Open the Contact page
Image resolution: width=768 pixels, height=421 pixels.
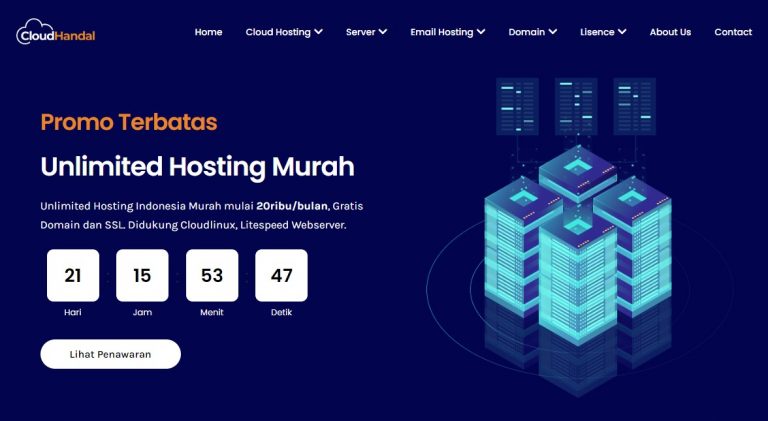pos(733,32)
